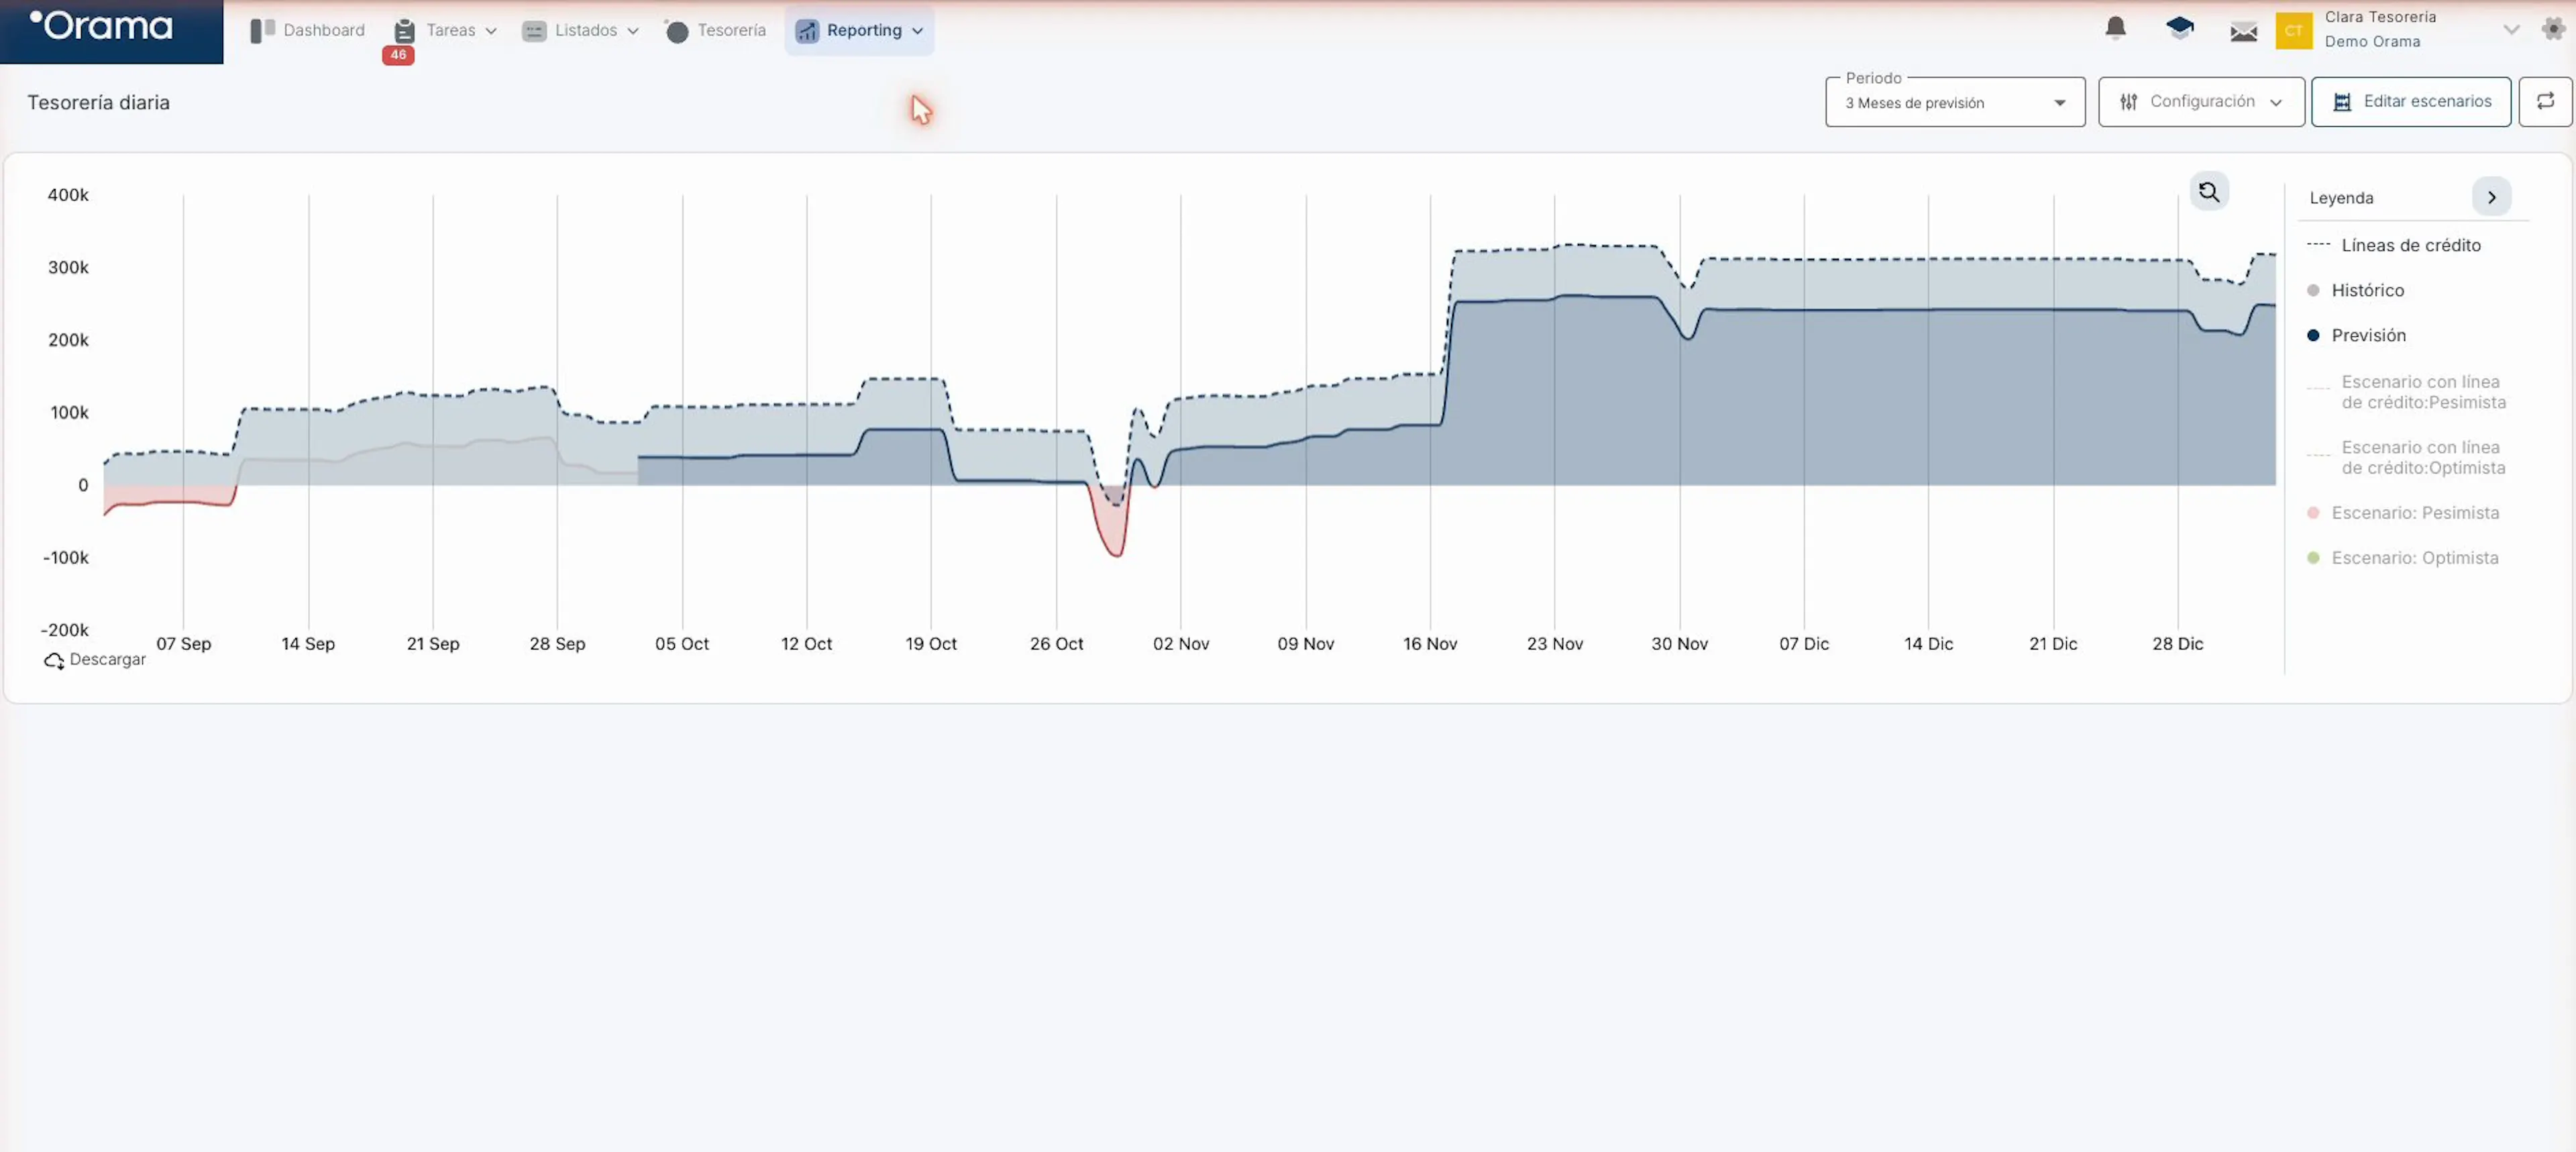Viewport: 2576px width, 1152px height.
Task: Collapse the Leyenda panel arrow
Action: [x=2491, y=197]
